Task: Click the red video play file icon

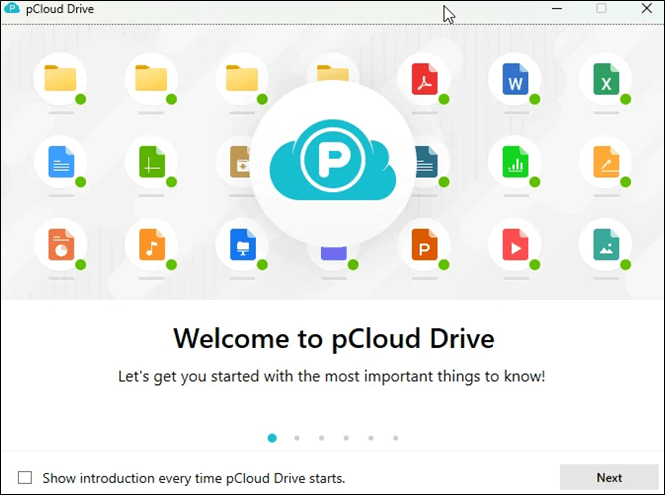Action: (515, 244)
